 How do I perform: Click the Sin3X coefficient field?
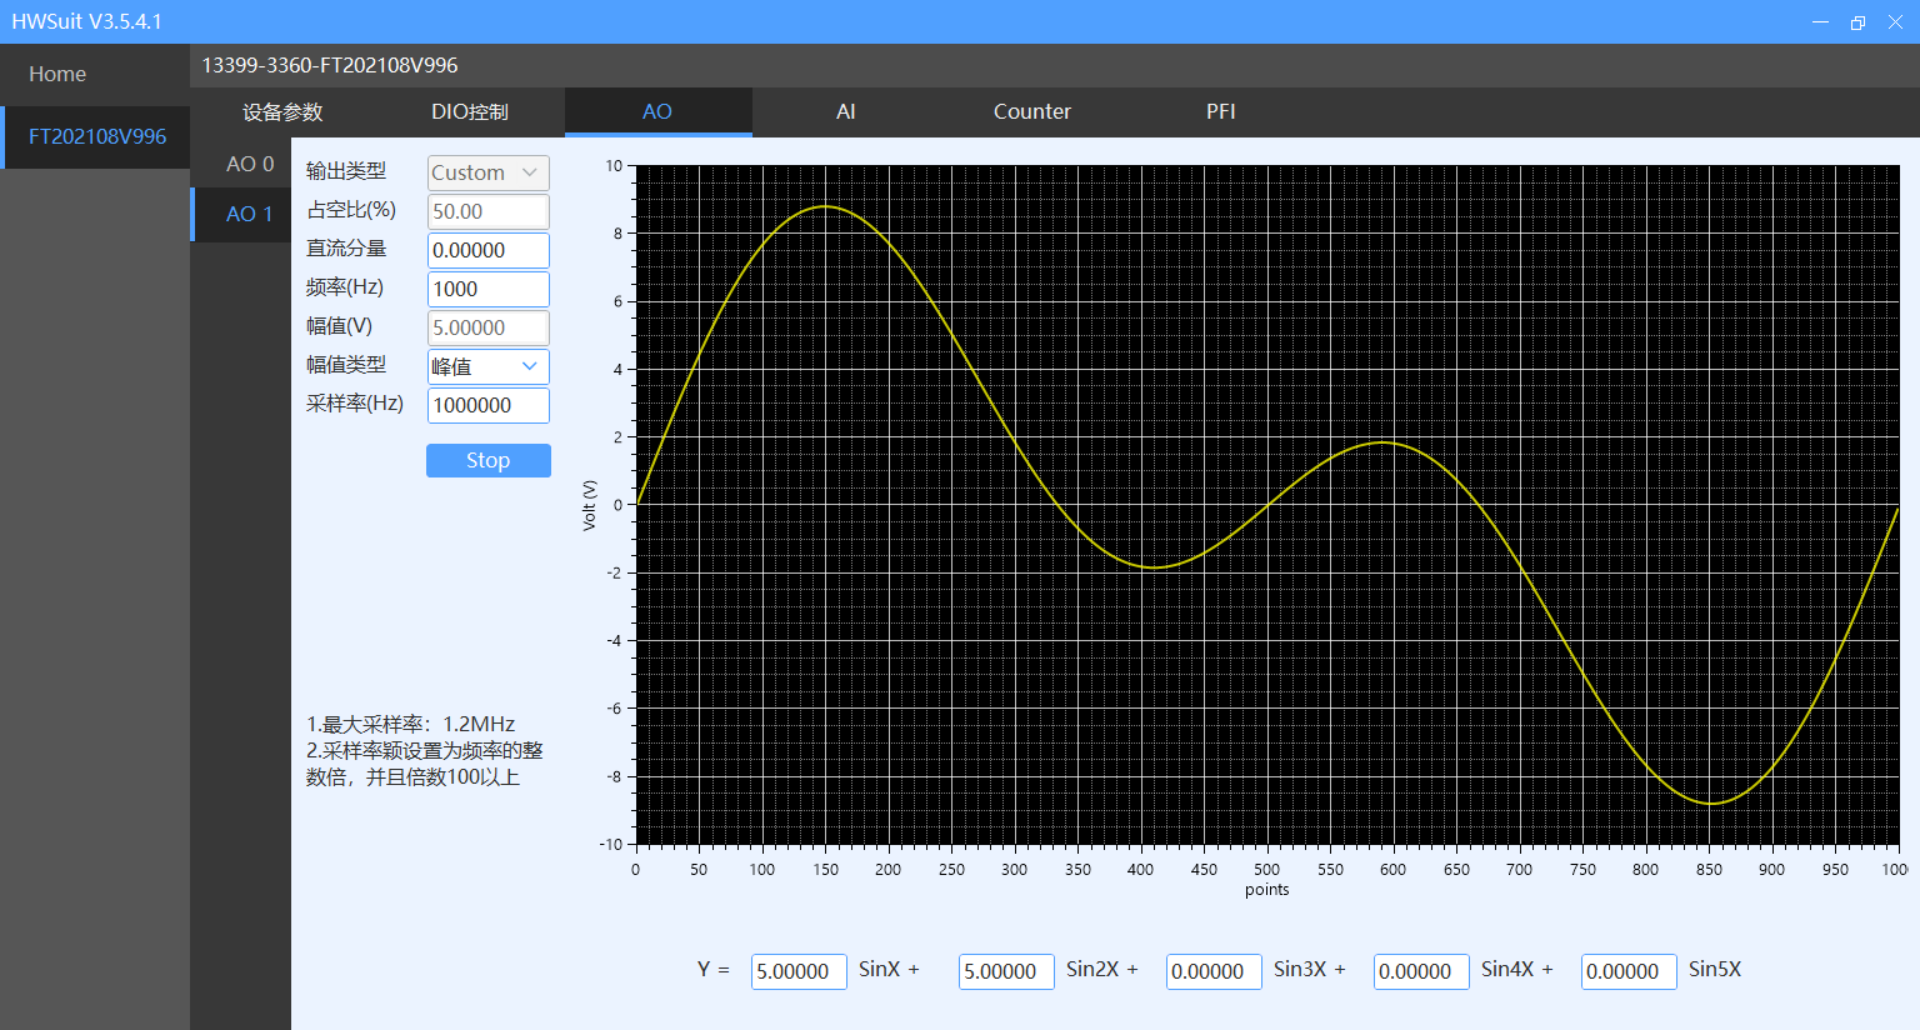[1213, 971]
